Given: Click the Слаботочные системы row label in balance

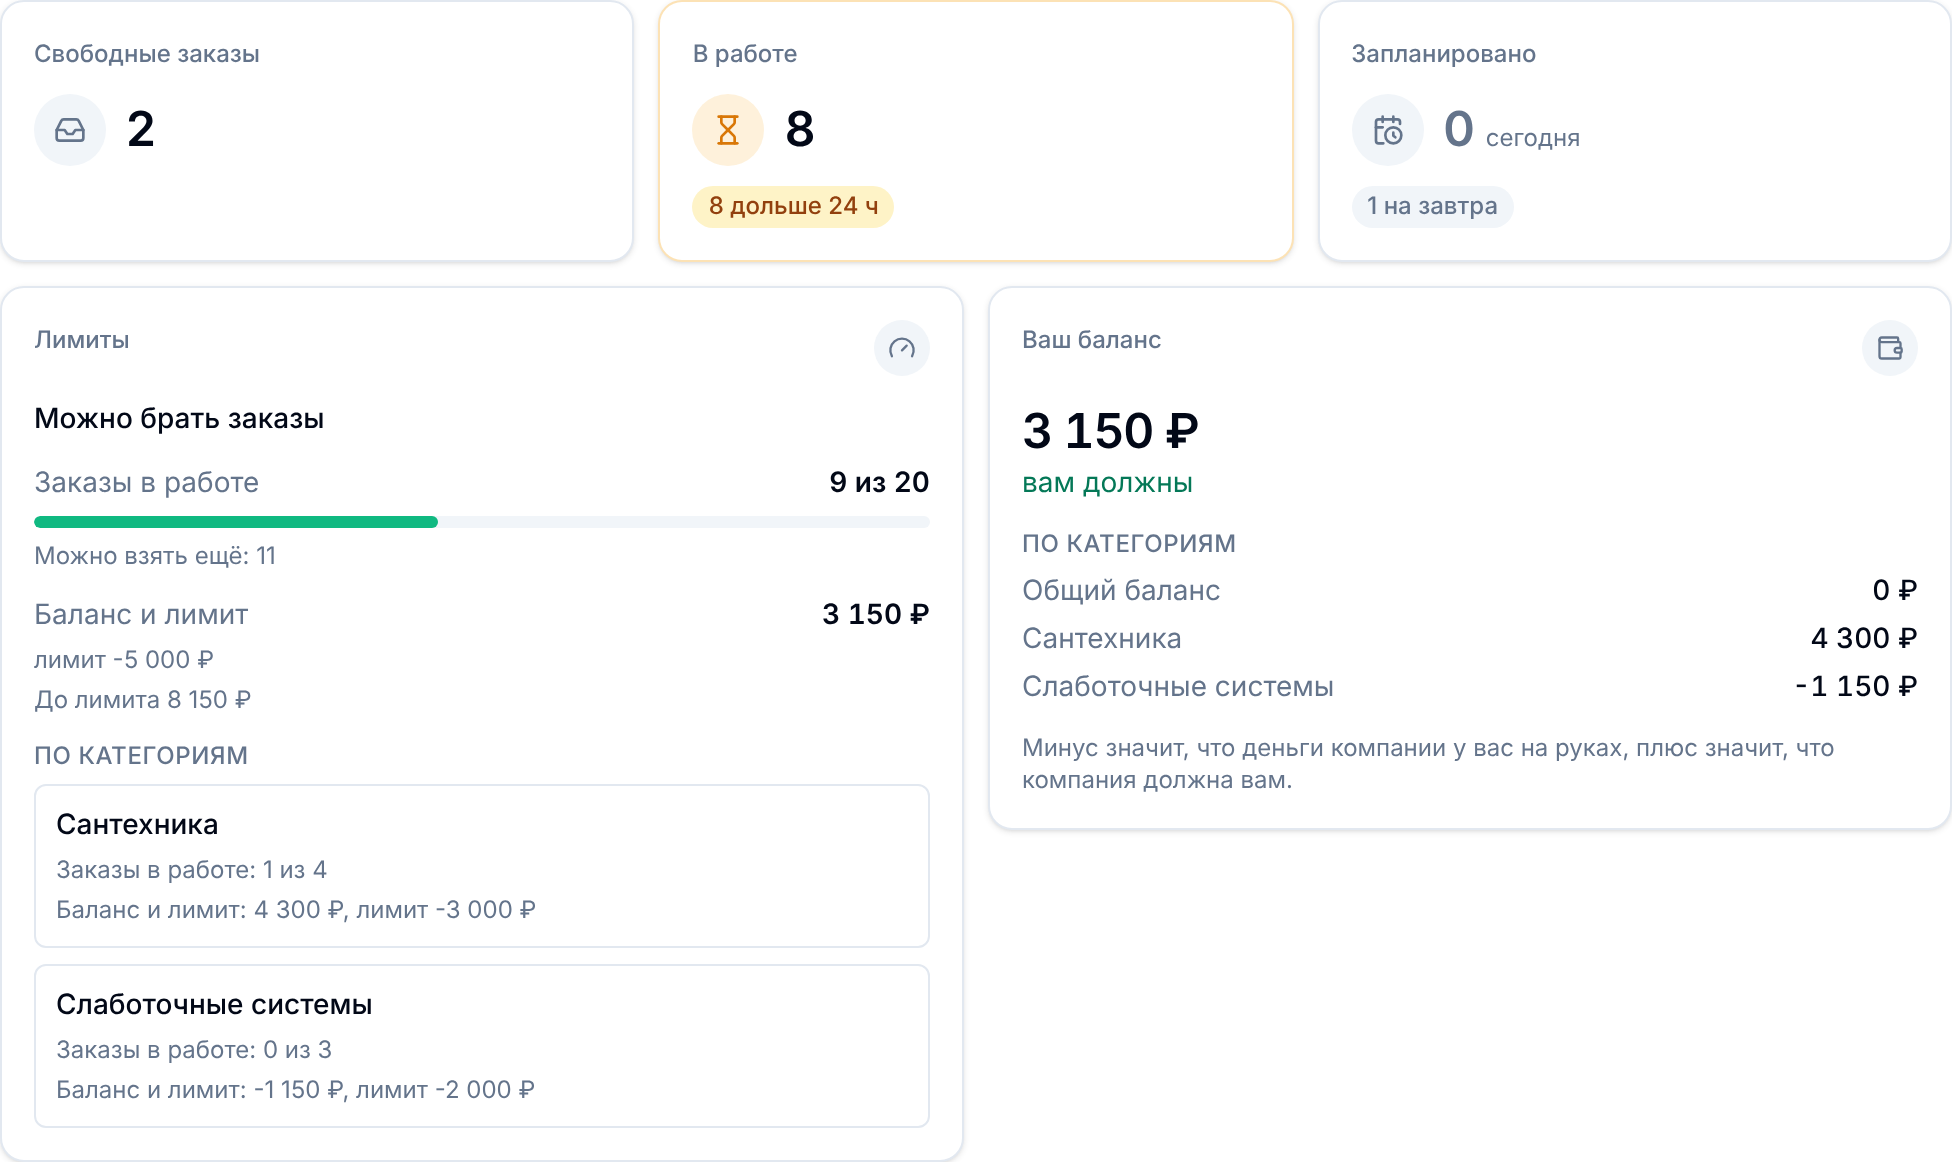Looking at the screenshot, I should [1177, 686].
